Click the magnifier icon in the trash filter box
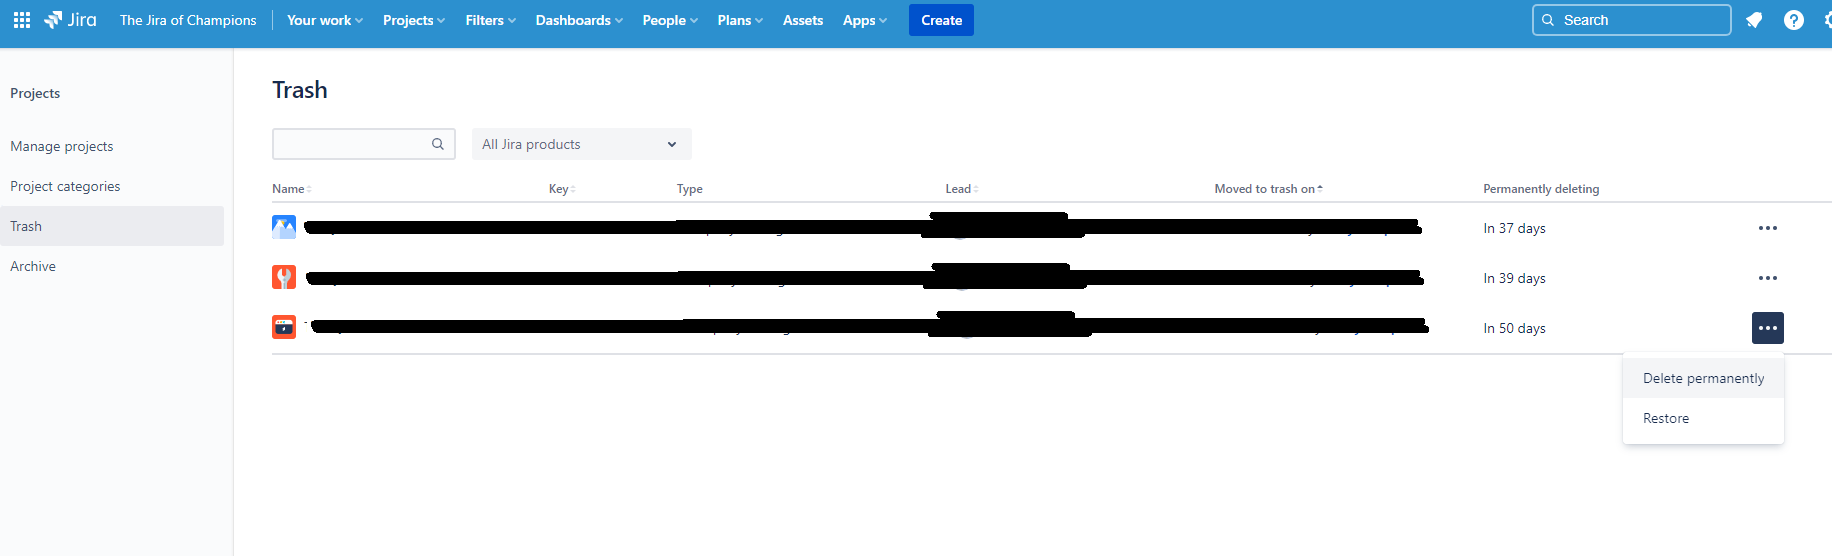1832x556 pixels. (x=438, y=144)
